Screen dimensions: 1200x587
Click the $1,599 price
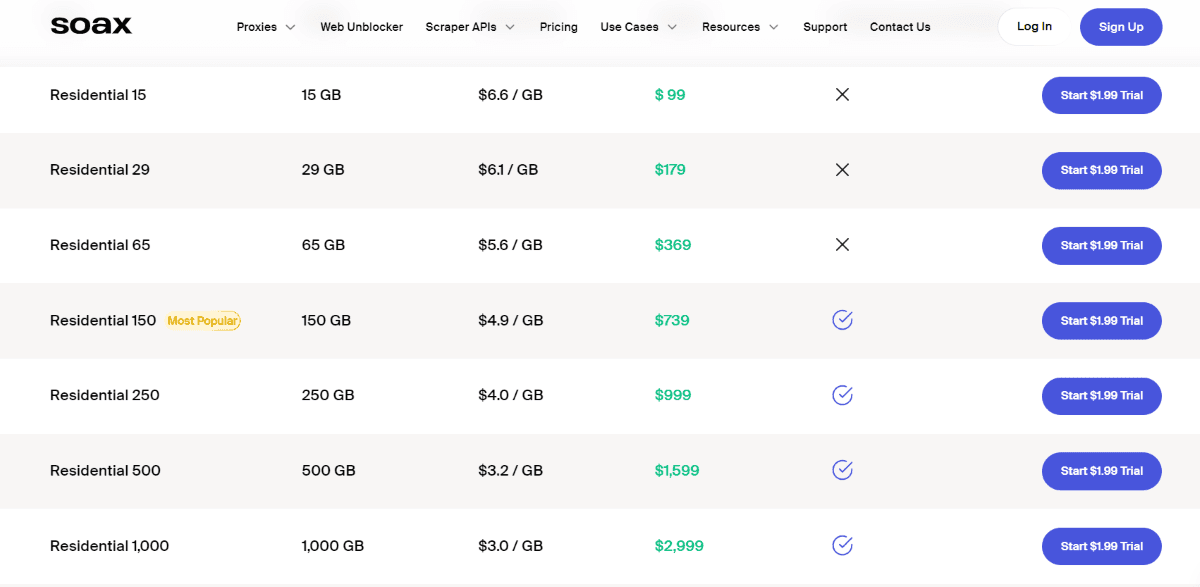pos(677,470)
